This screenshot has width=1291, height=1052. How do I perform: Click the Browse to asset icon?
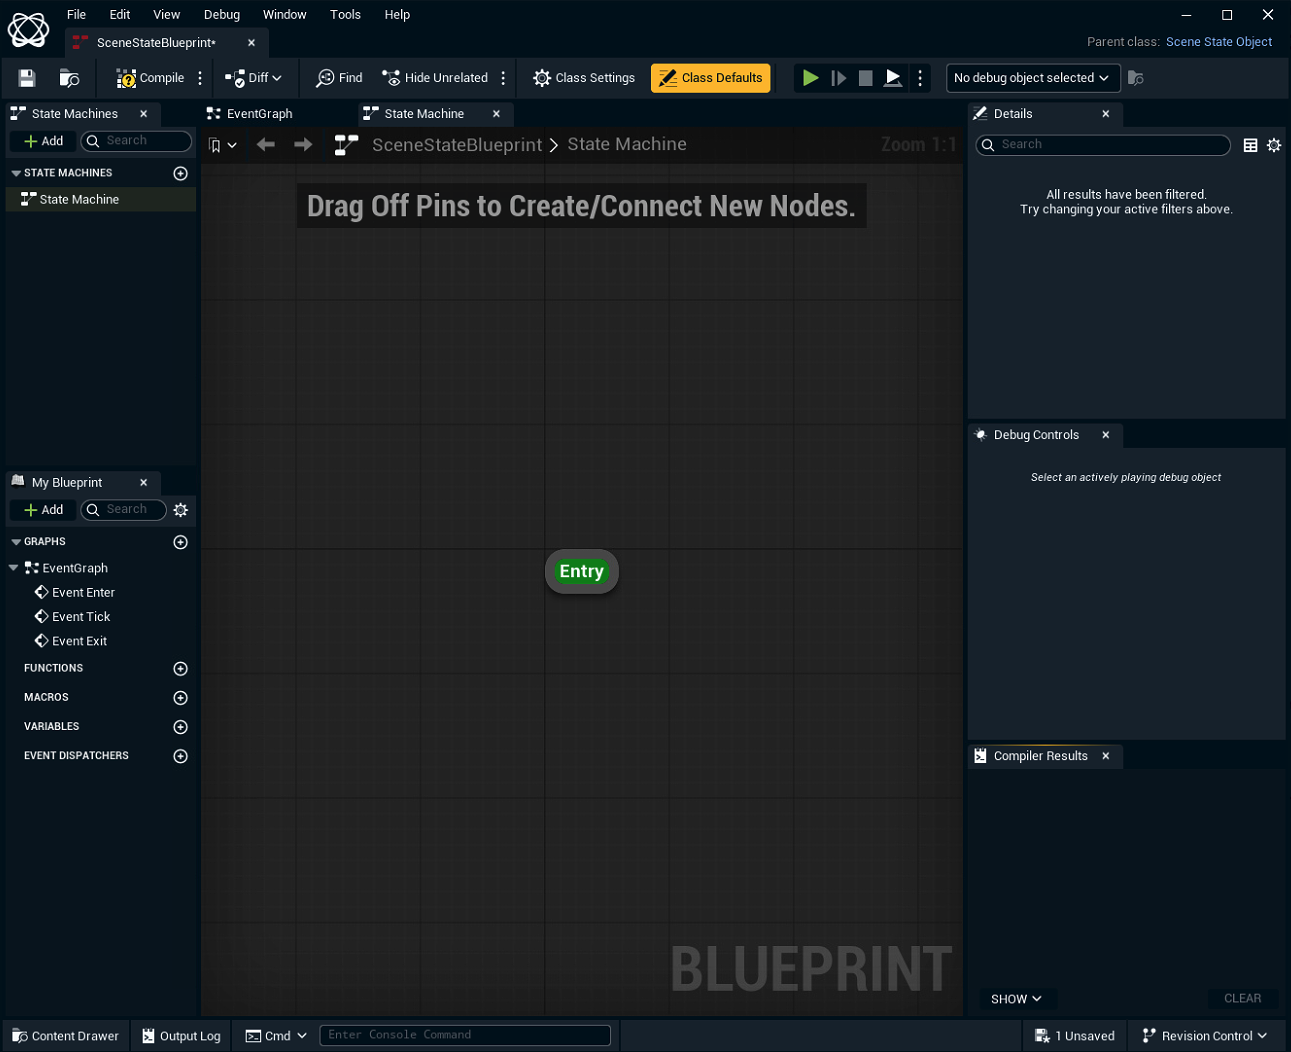69,78
